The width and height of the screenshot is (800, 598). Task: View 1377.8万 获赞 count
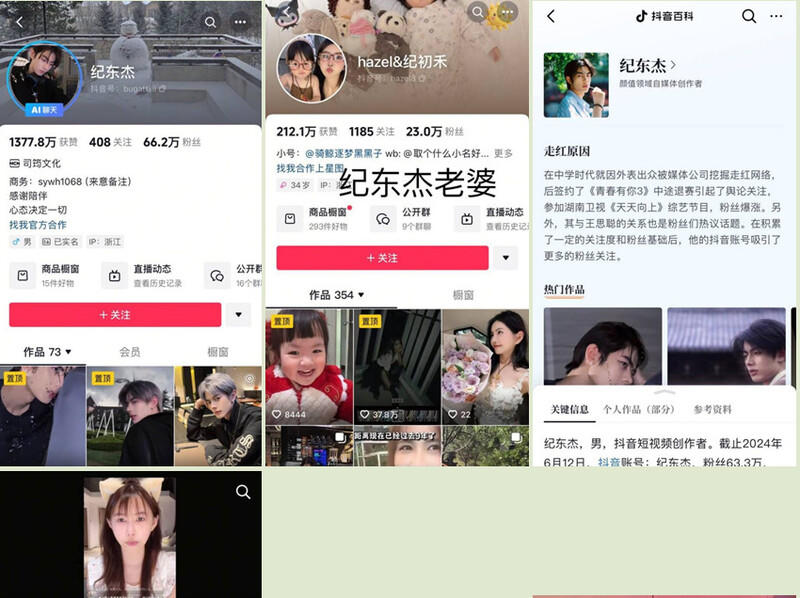43,142
